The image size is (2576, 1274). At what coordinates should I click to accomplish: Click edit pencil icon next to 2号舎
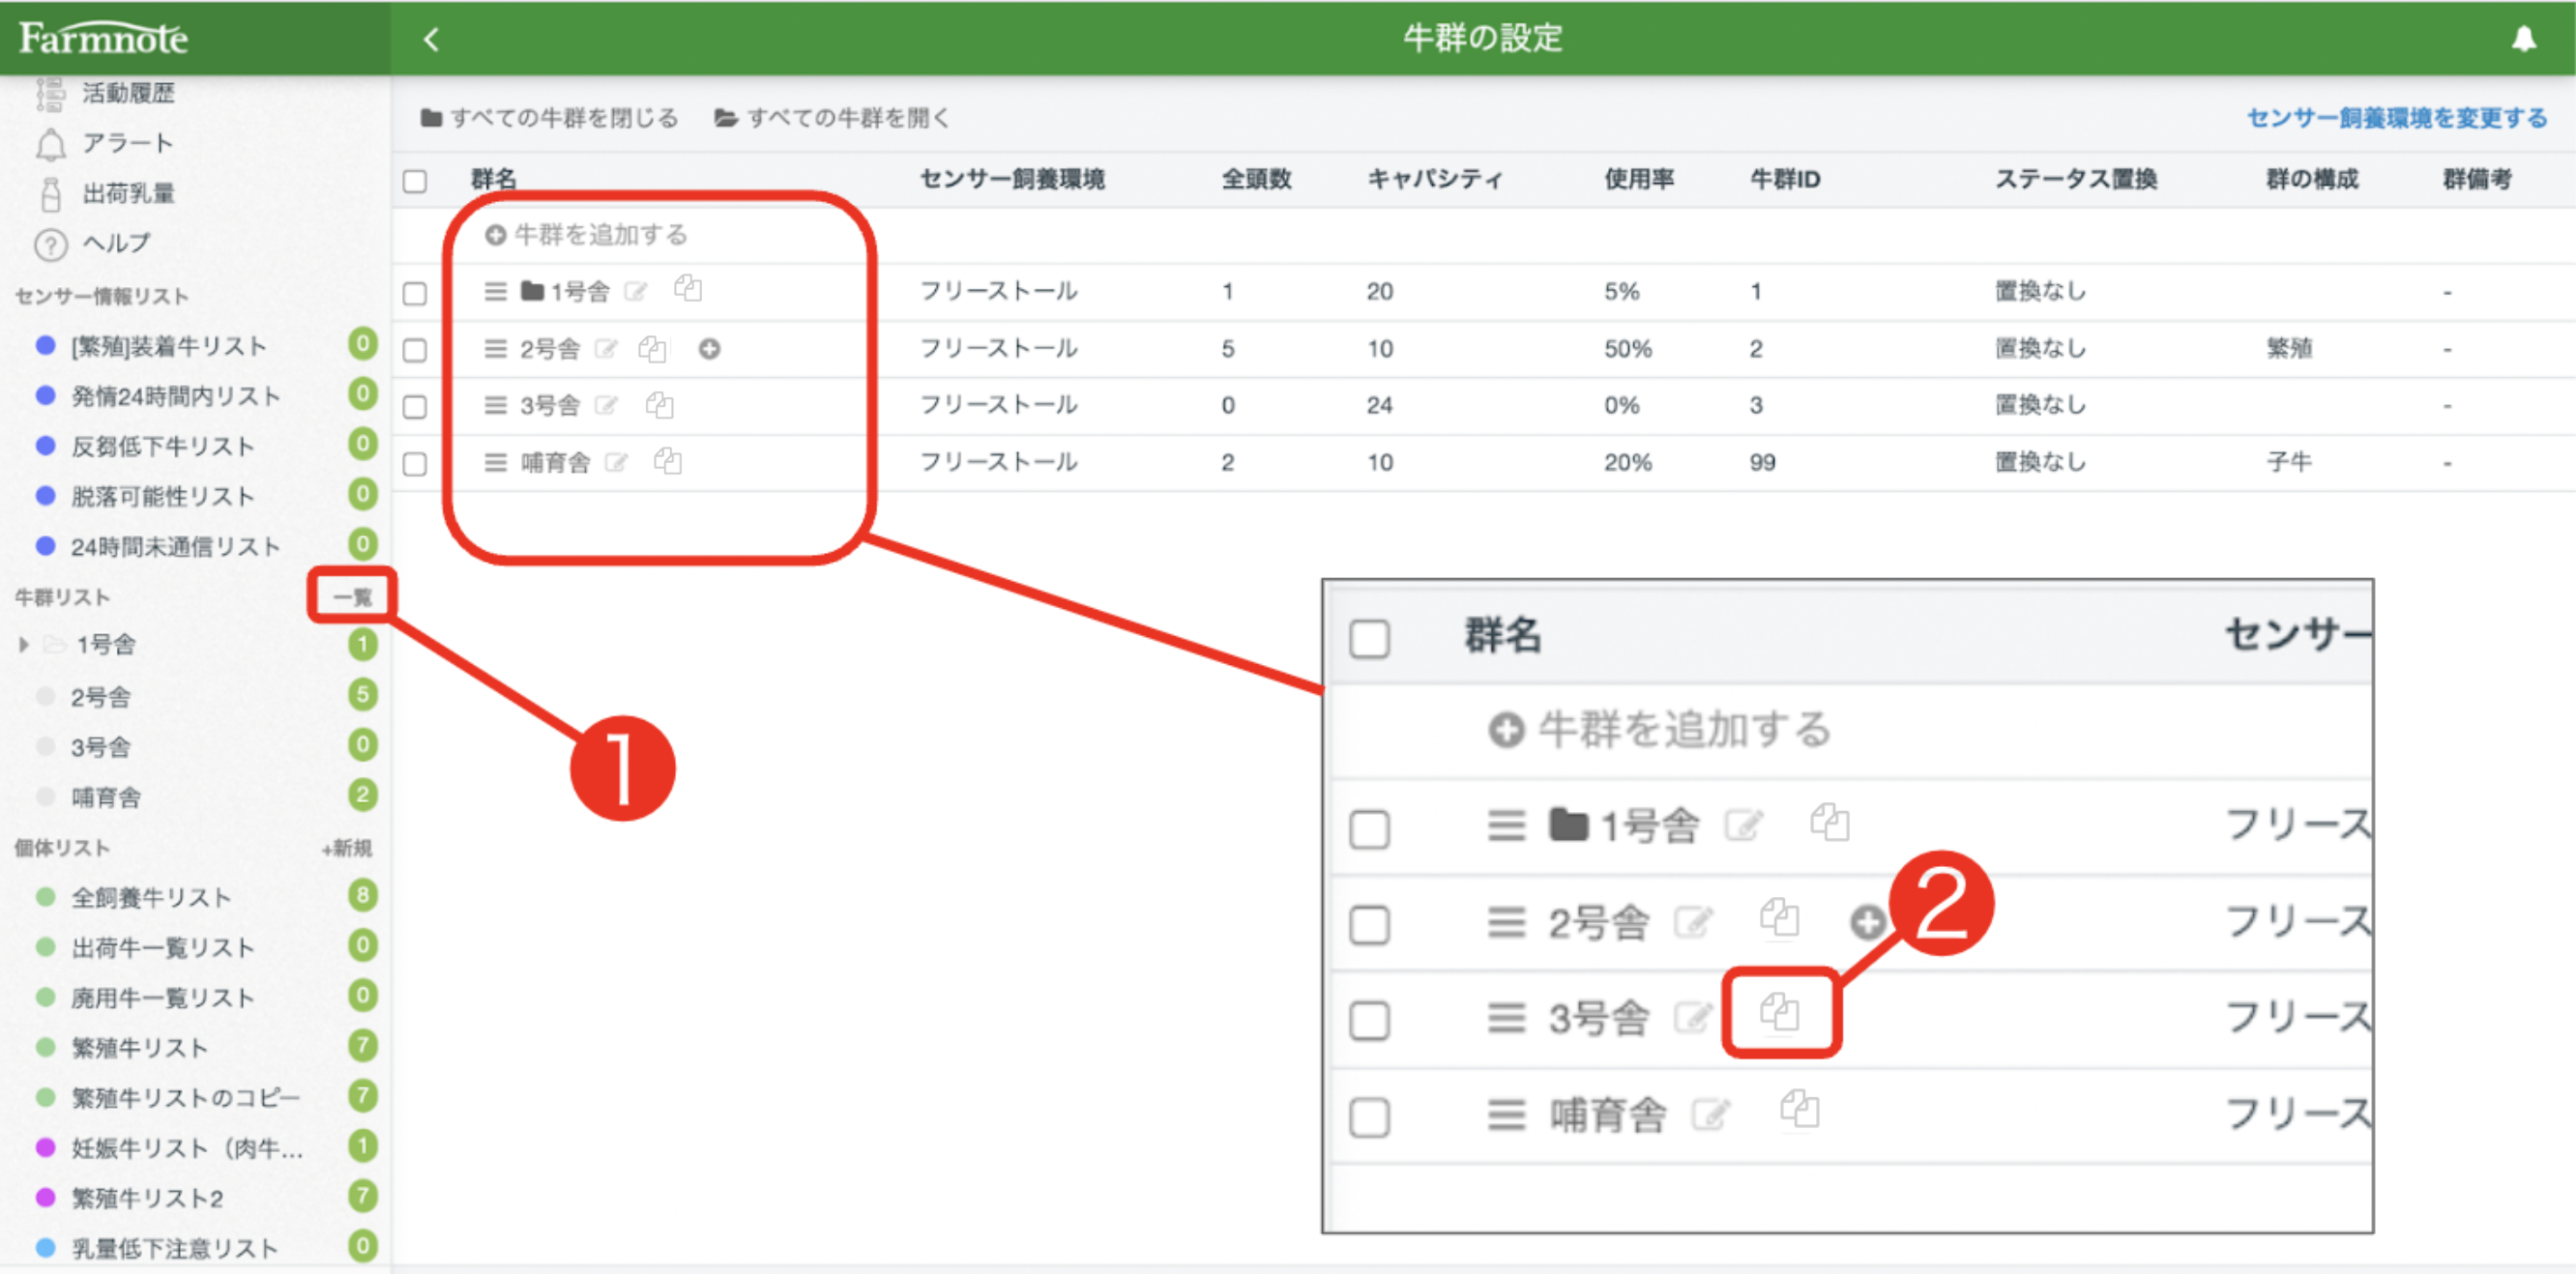coord(606,348)
